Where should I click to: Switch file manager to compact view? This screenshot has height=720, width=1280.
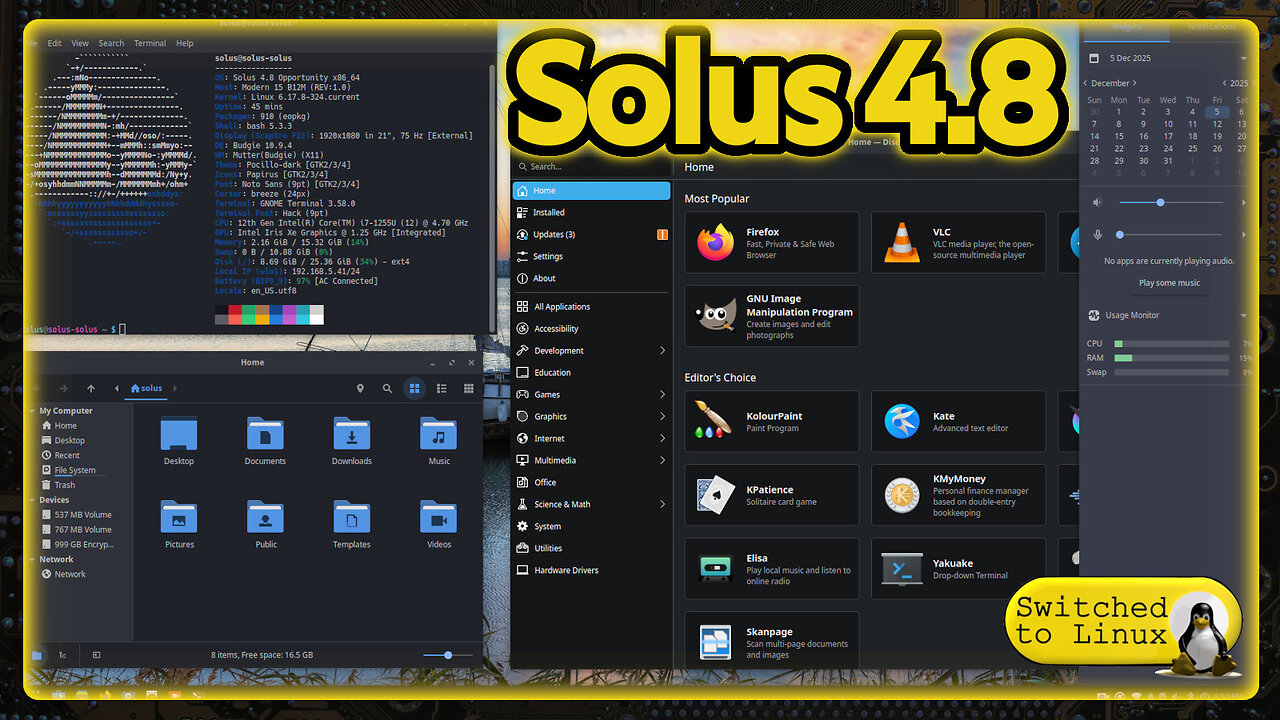468,388
